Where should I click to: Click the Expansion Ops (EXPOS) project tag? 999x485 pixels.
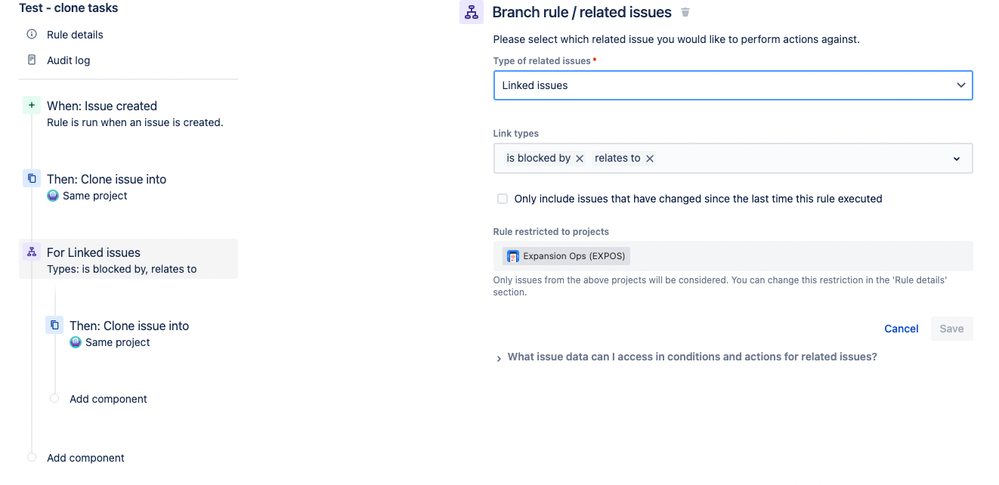(566, 256)
